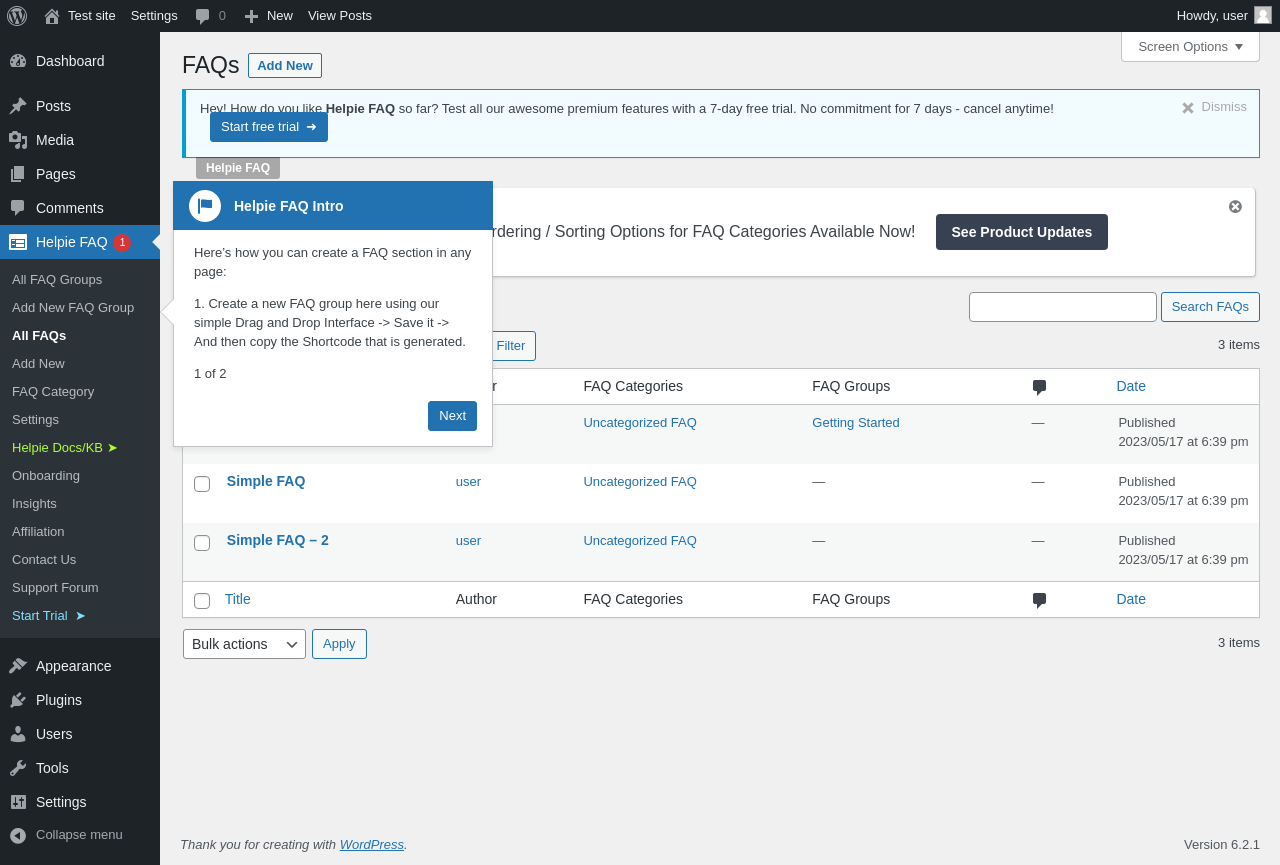Open Helpie Docs/KB submenu item

65,447
